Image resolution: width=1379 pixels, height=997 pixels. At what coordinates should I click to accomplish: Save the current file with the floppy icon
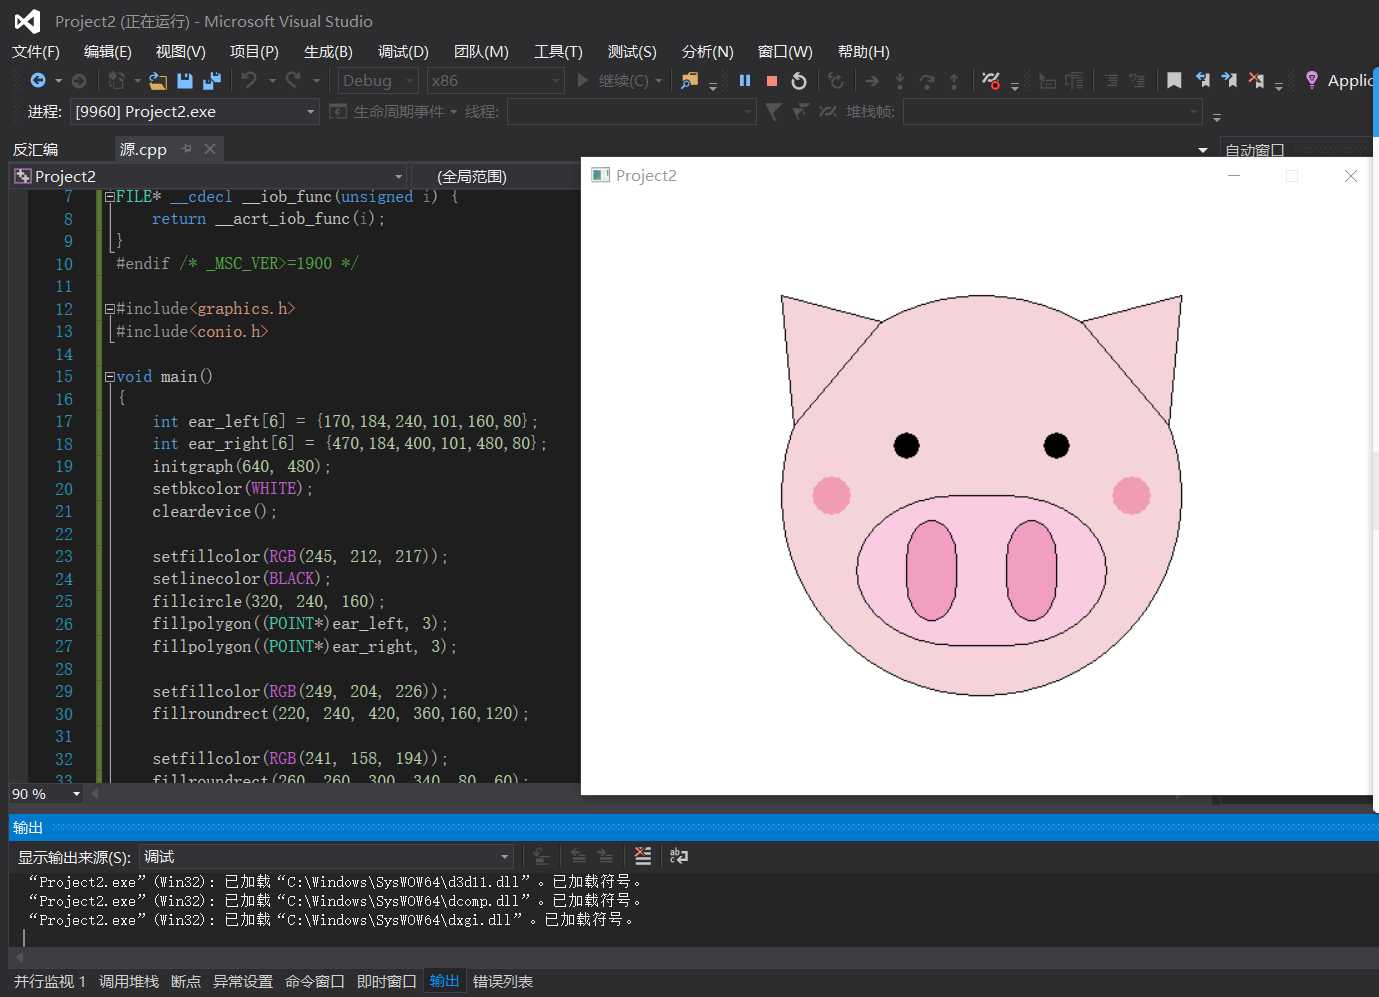tap(185, 81)
